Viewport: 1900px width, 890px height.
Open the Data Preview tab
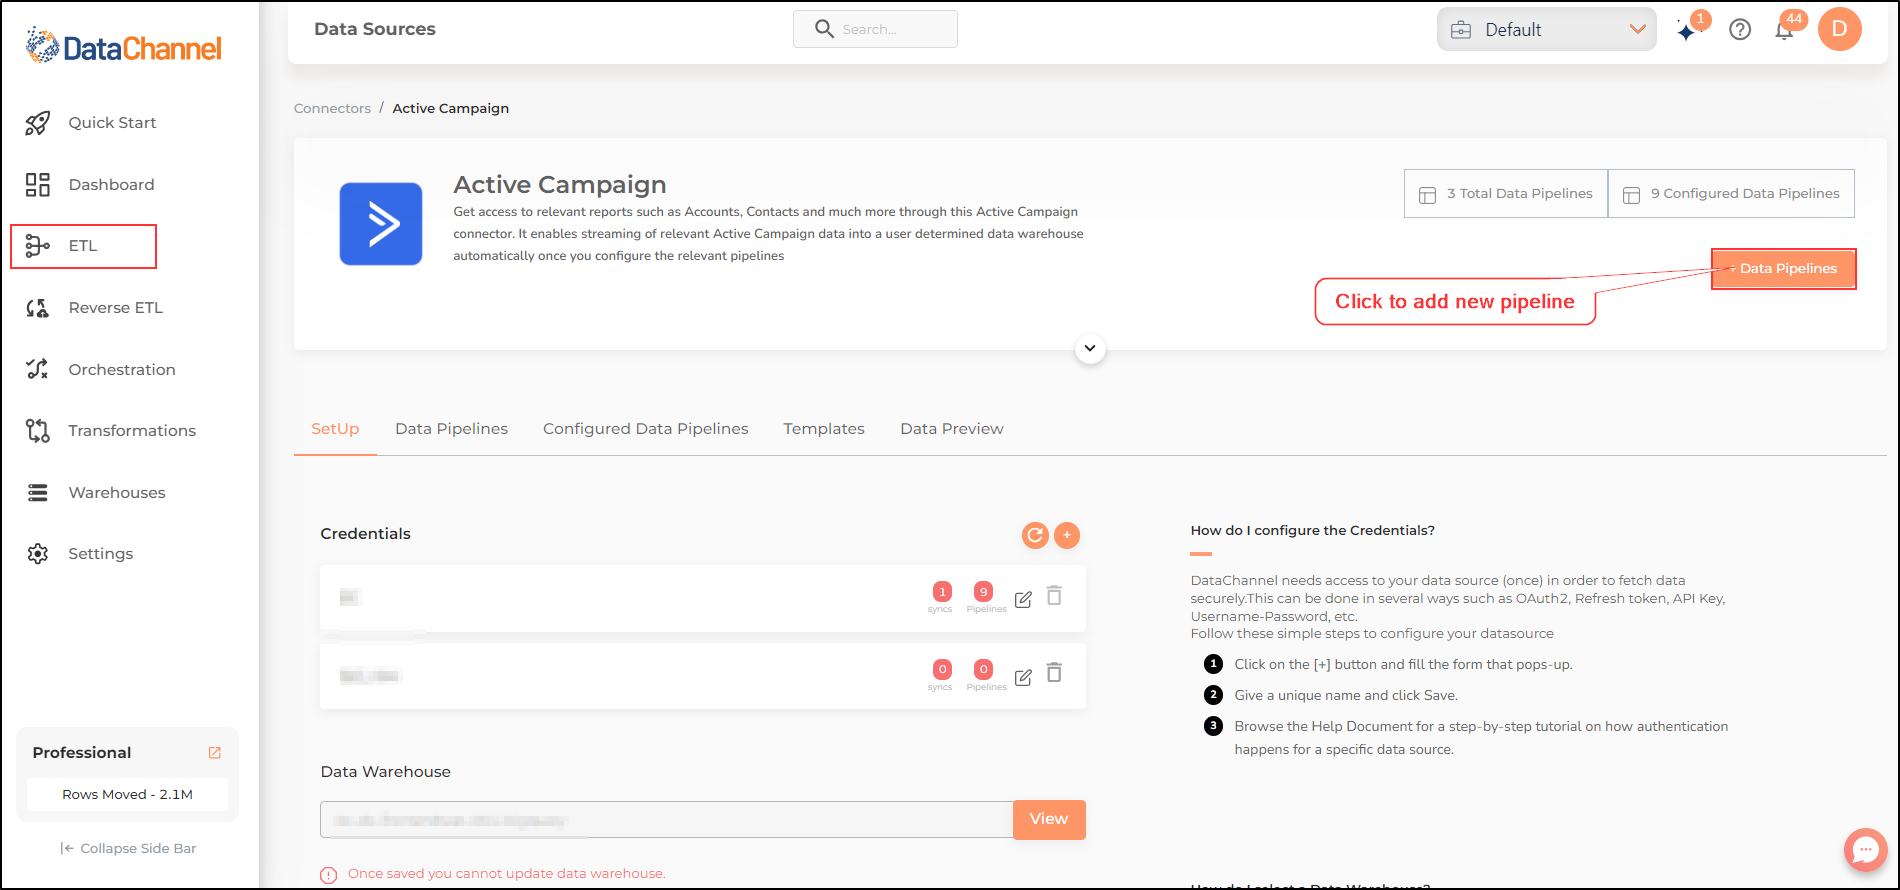tap(952, 429)
